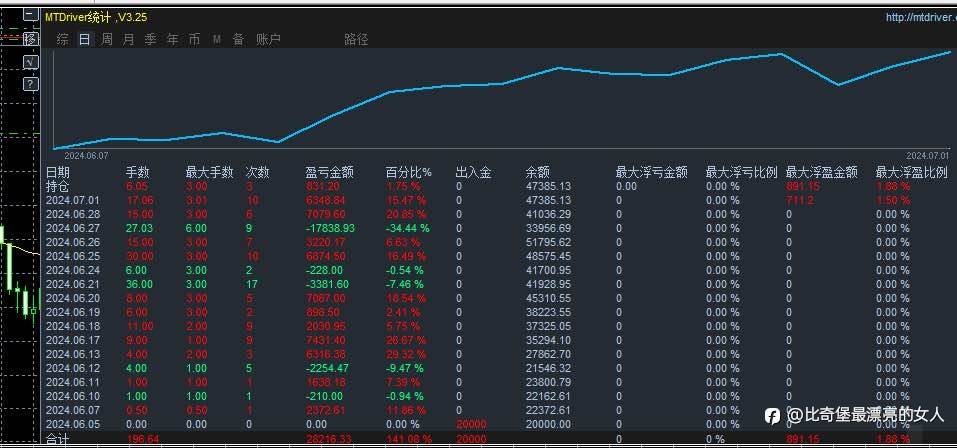Select the 2024.06.28 date row
This screenshot has width=957, height=448.
coord(73,214)
